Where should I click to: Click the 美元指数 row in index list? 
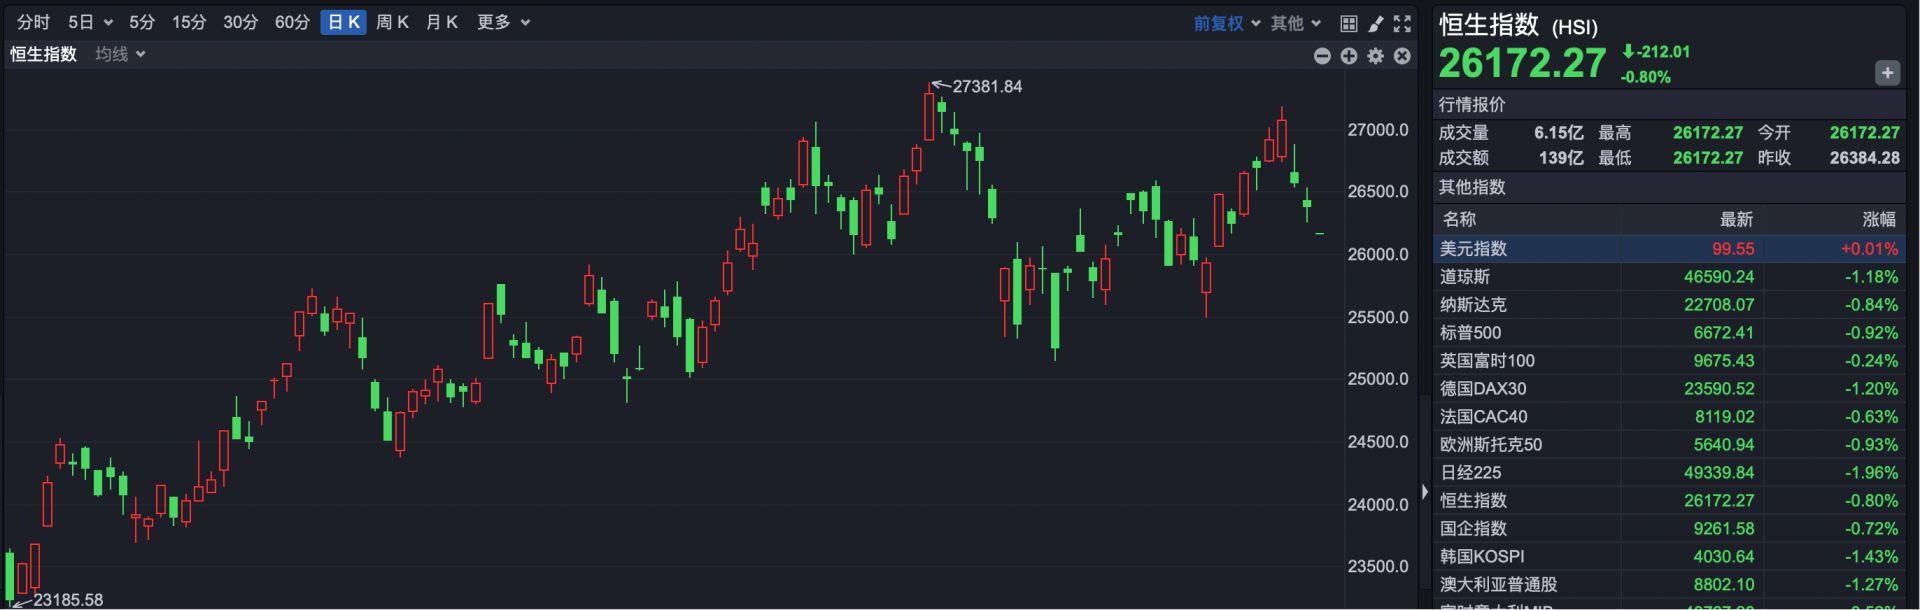(x=1668, y=249)
